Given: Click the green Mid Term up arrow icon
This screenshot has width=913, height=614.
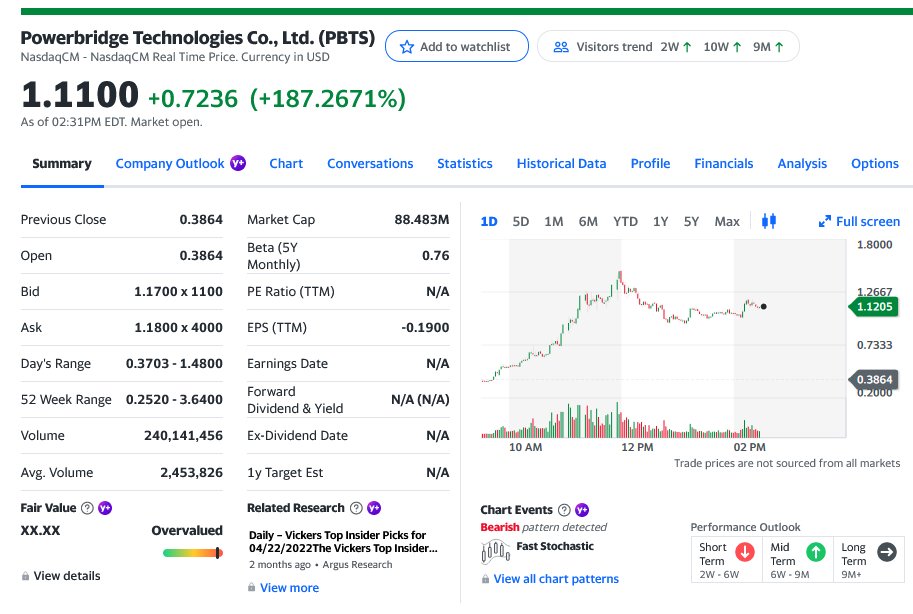Looking at the screenshot, I should coord(816,552).
